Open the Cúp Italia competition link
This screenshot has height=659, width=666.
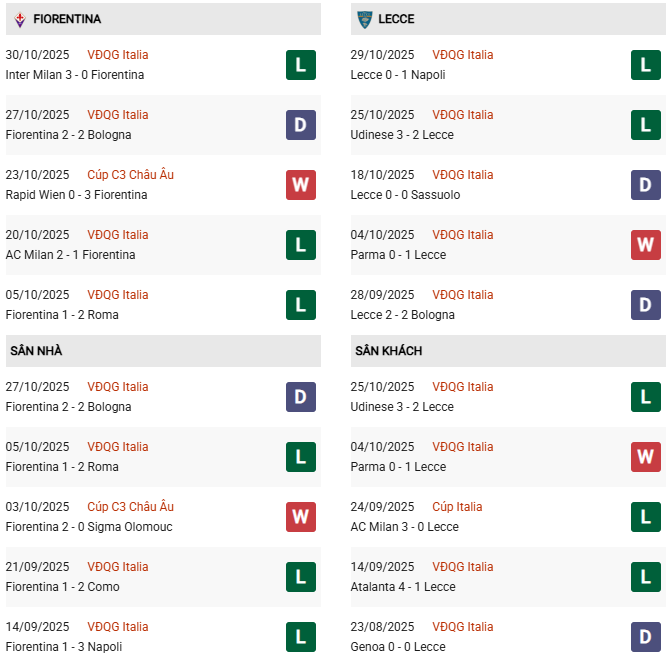456,507
